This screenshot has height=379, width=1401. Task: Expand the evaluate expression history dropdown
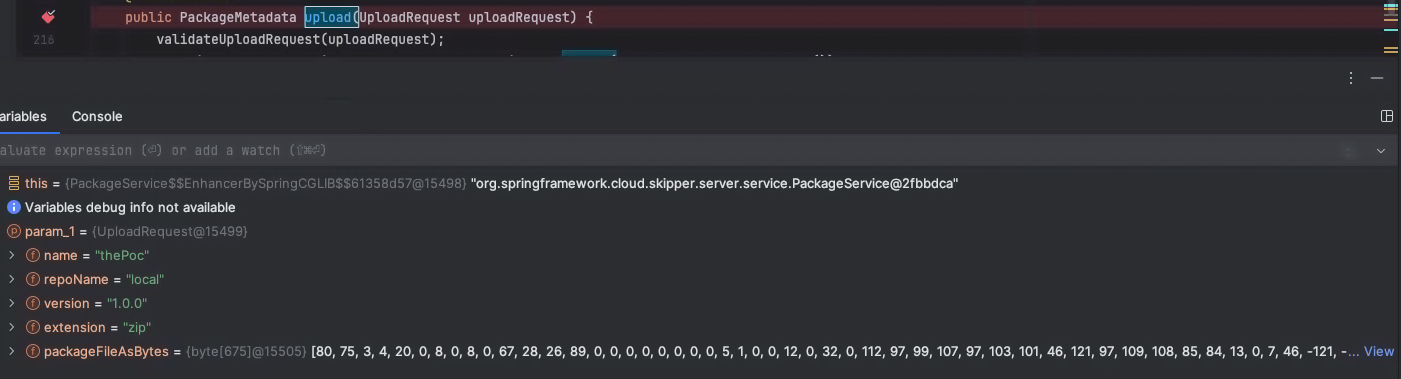[1381, 150]
